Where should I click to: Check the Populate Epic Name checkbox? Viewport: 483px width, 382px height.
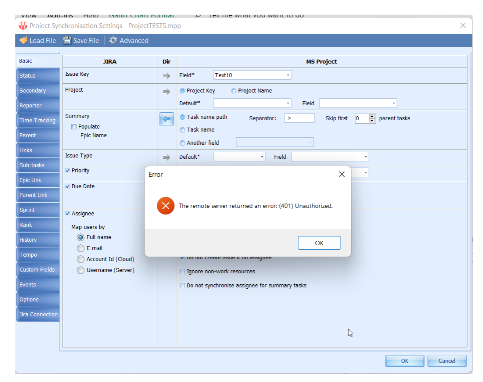pyautogui.click(x=74, y=127)
